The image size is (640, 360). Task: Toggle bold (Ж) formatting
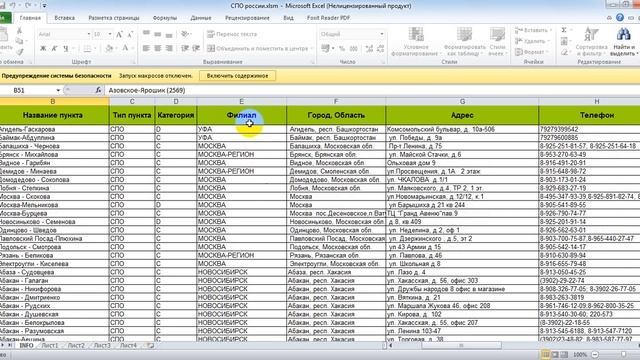click(43, 49)
